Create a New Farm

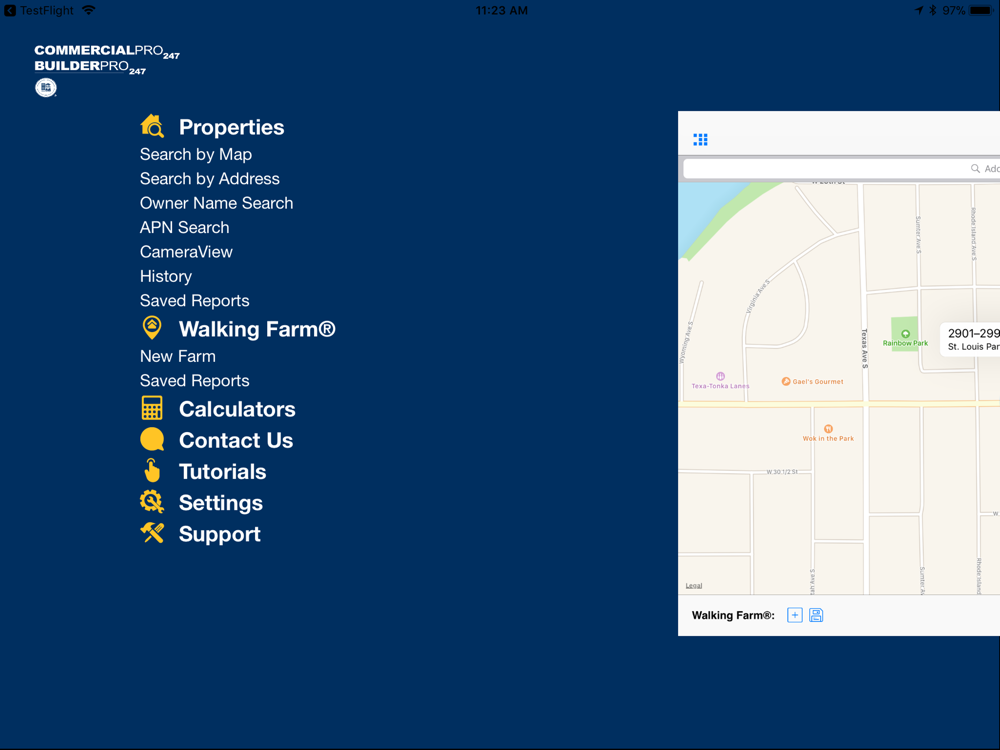(178, 356)
